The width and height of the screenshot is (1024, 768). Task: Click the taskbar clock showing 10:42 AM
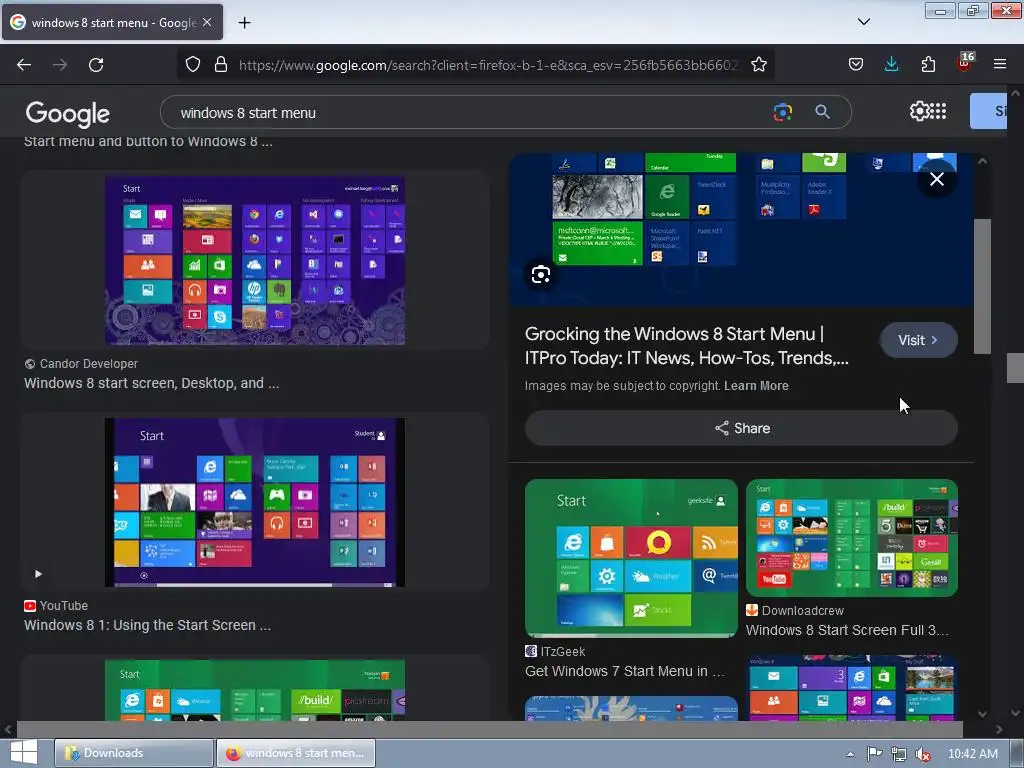coord(972,754)
